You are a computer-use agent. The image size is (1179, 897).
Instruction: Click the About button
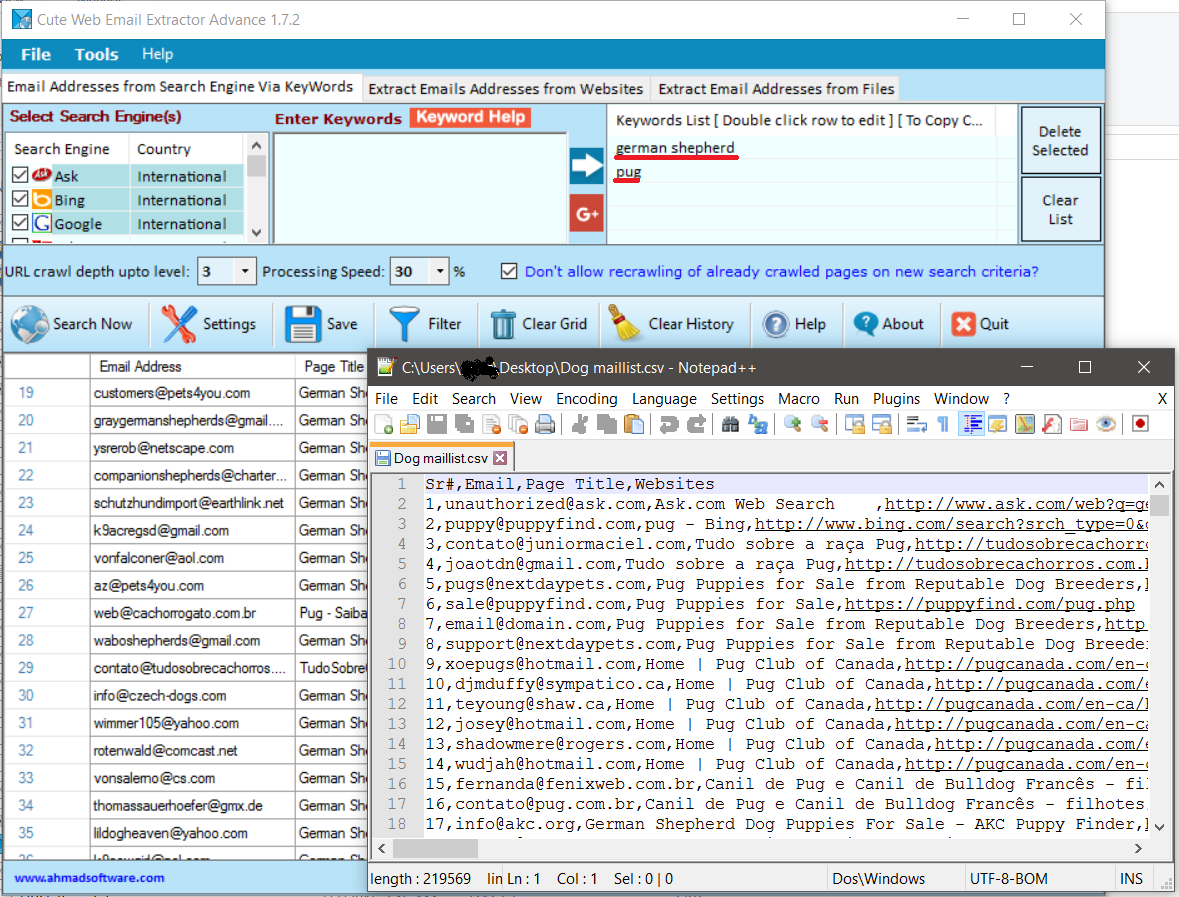889,324
